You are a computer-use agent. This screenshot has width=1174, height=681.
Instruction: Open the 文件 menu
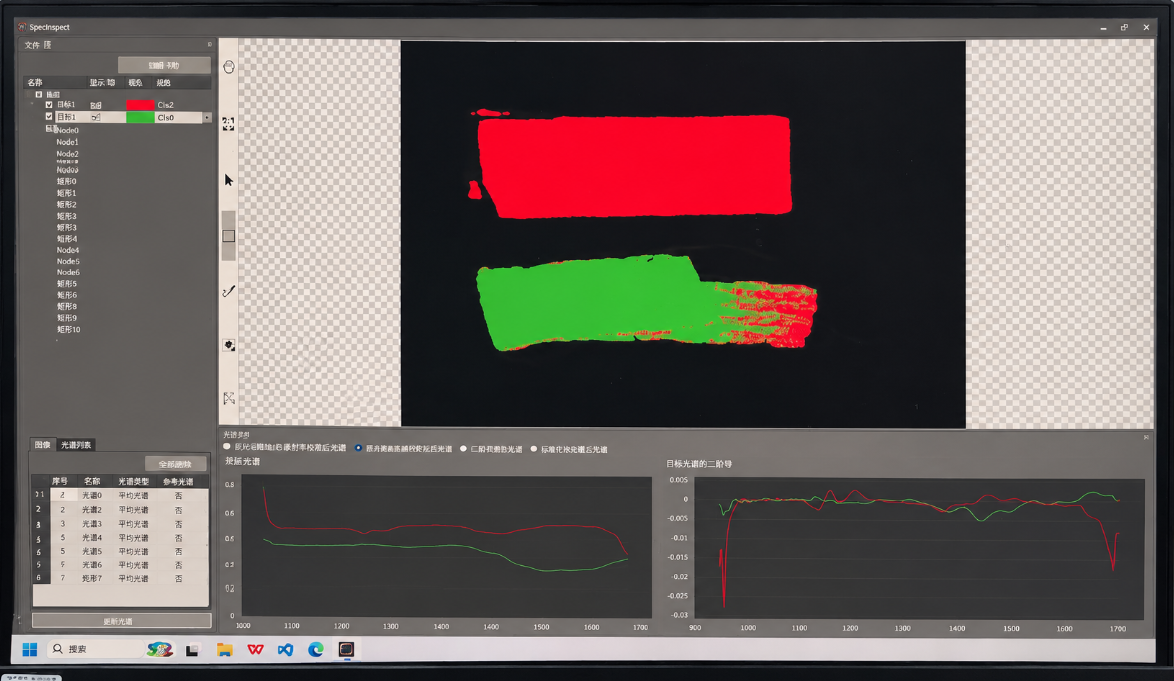pyautogui.click(x=31, y=45)
